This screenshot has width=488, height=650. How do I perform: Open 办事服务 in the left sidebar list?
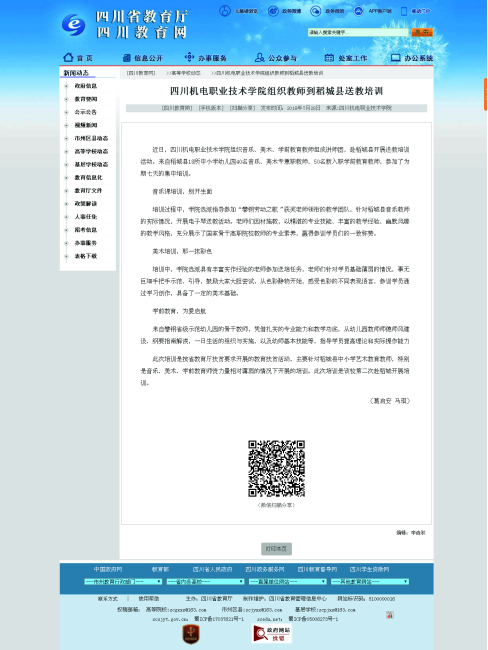click(86, 243)
